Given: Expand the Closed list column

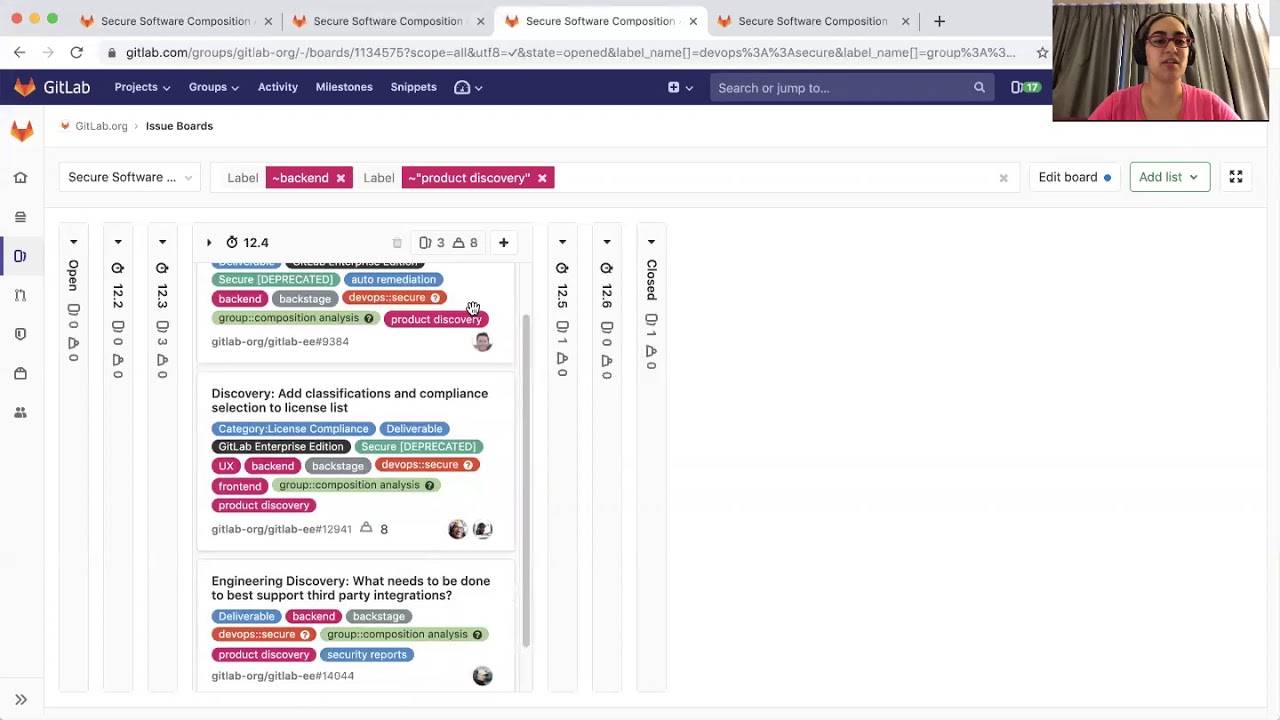Looking at the screenshot, I should coord(651,242).
